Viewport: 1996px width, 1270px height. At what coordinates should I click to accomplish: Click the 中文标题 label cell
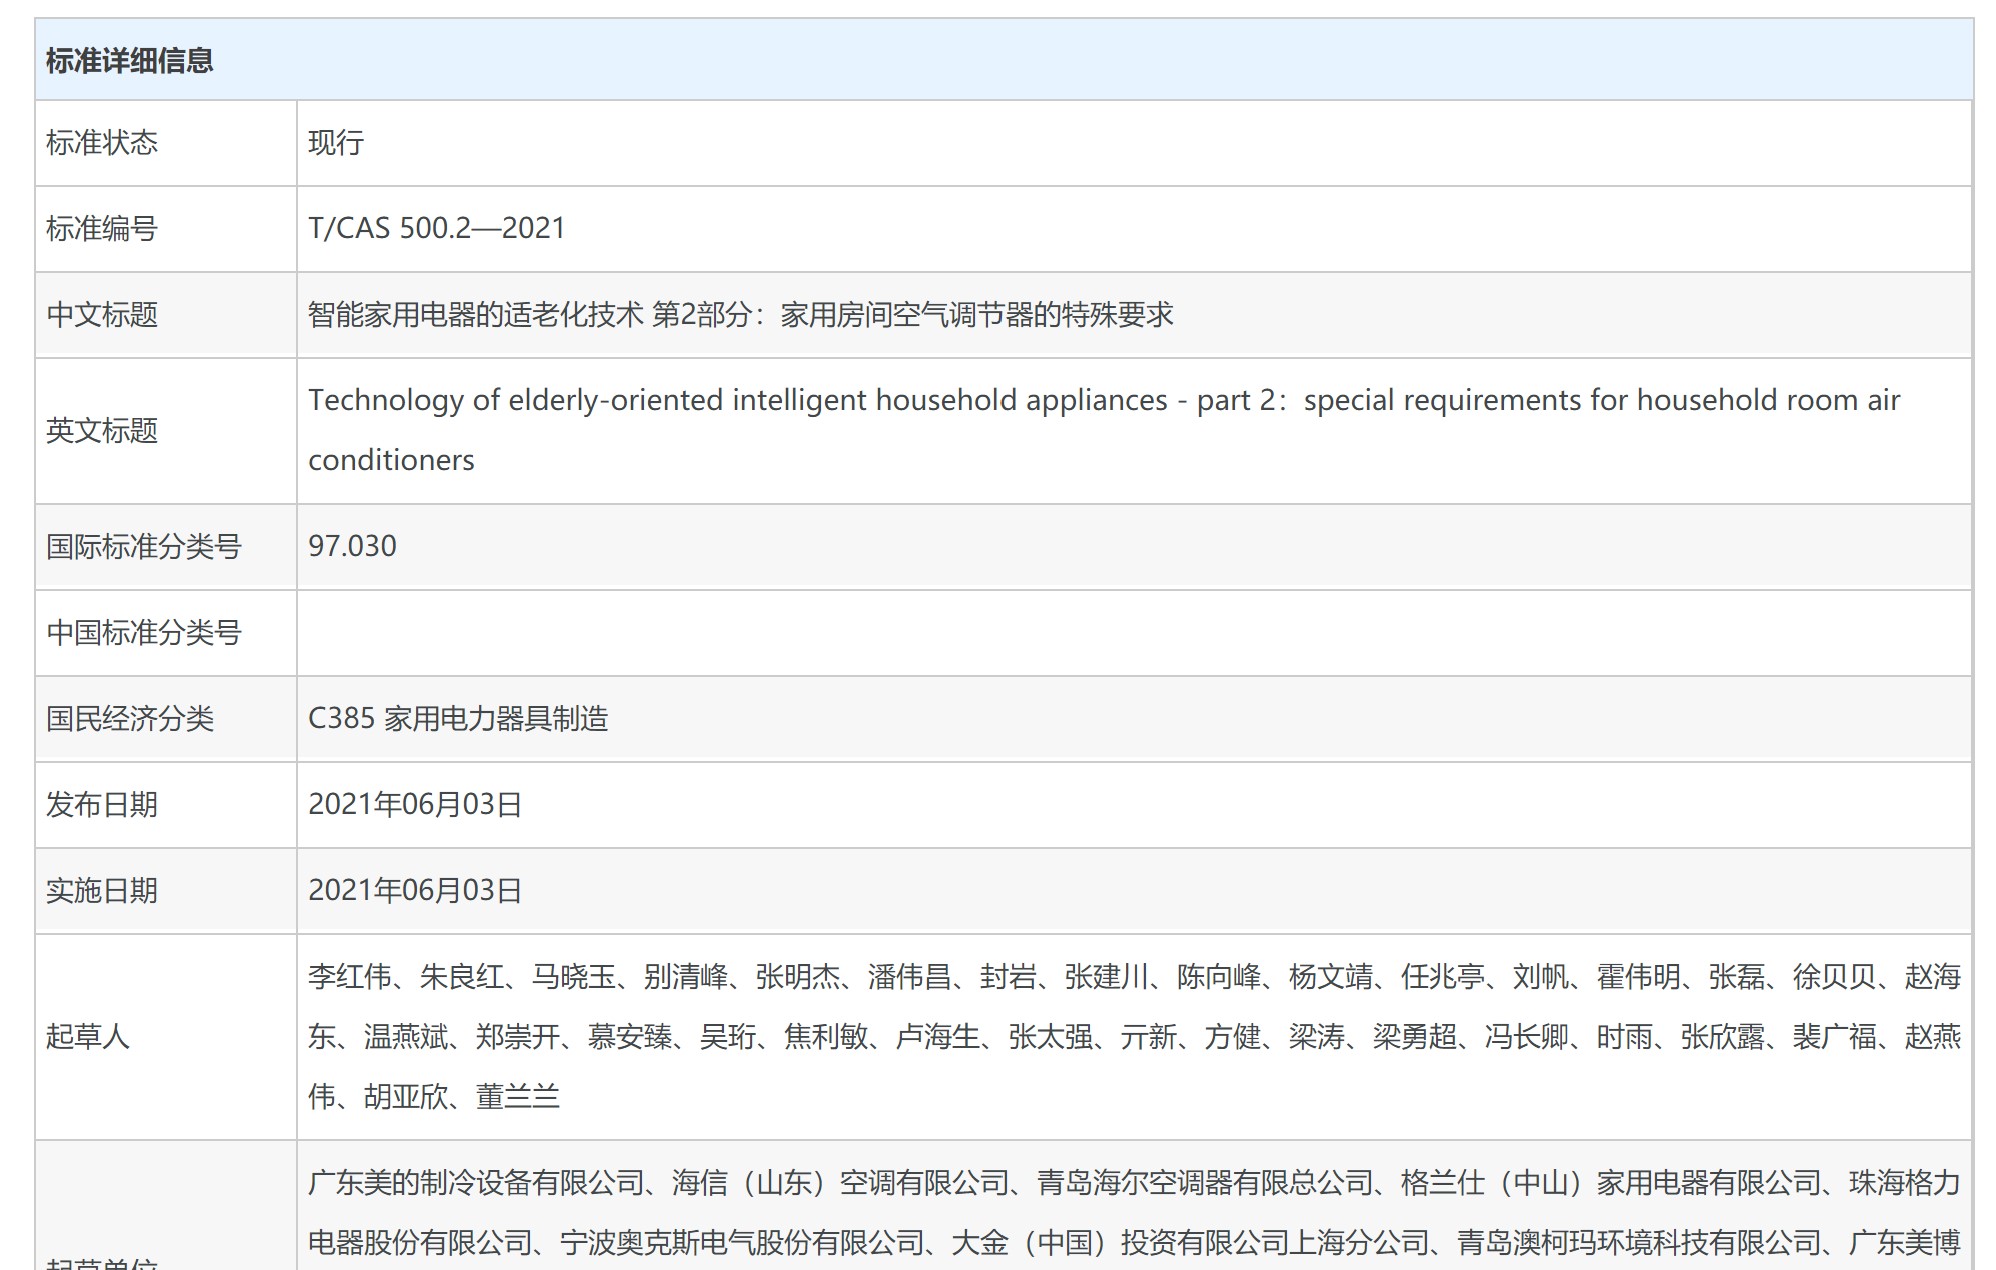point(101,315)
